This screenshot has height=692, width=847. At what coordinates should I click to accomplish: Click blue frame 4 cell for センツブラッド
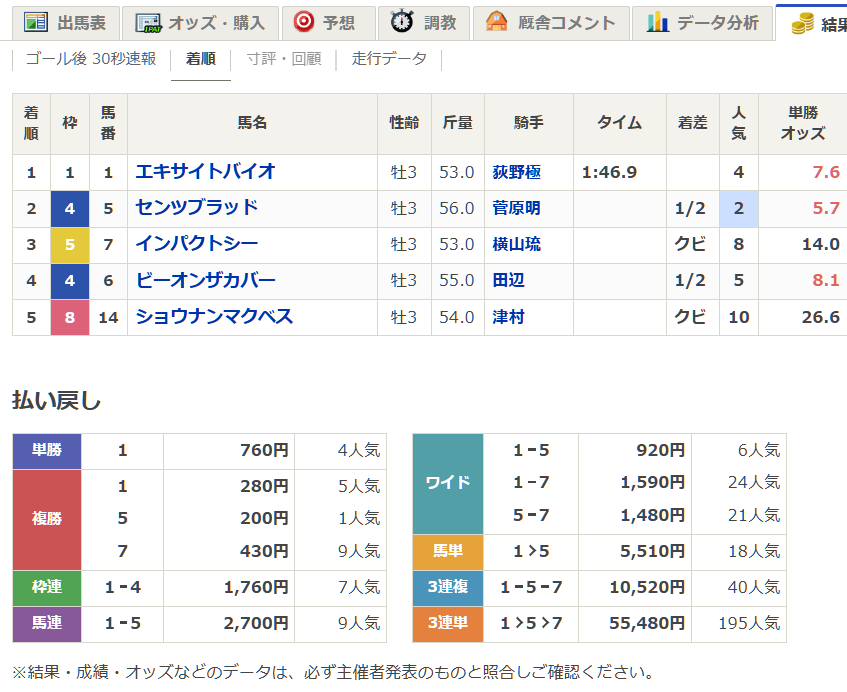click(70, 209)
